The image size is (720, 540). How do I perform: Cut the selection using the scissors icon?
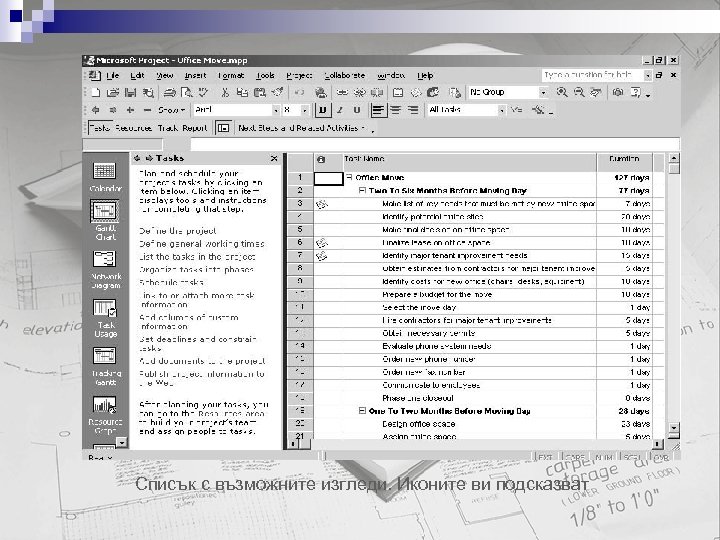[225, 93]
